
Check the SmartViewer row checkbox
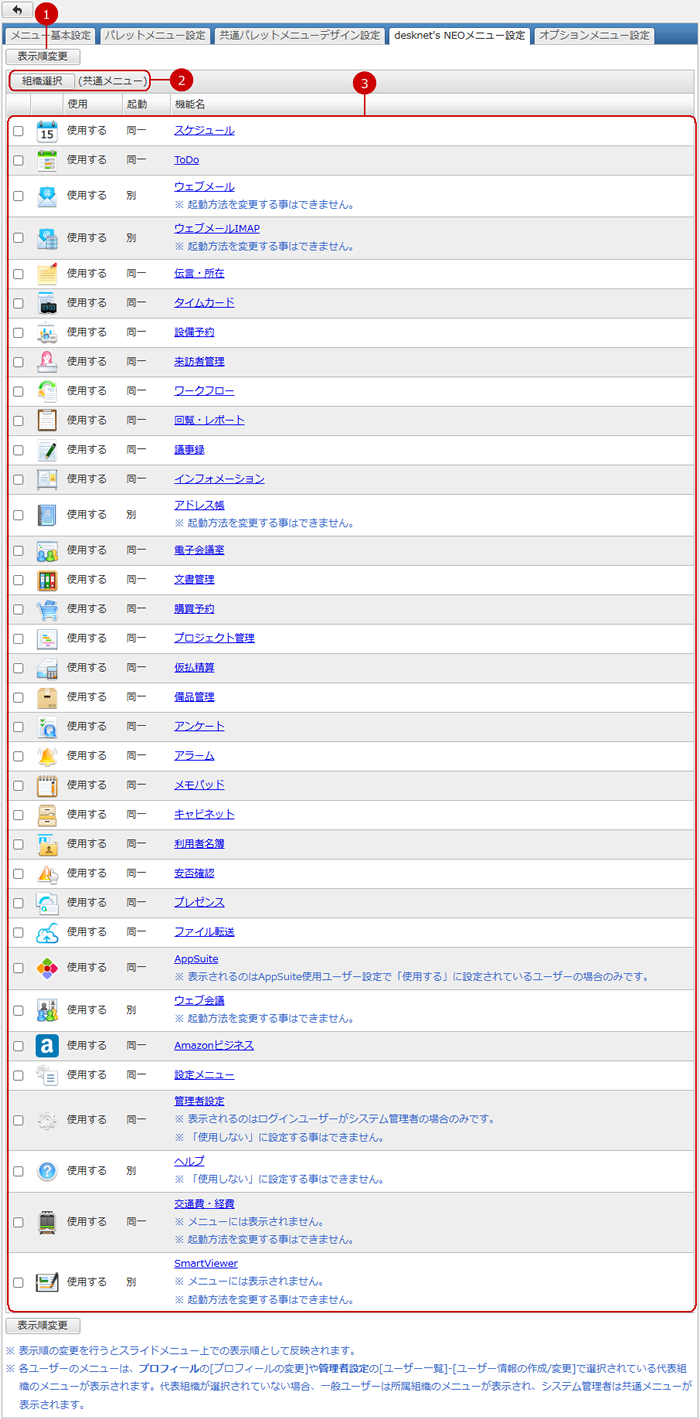point(18,1283)
